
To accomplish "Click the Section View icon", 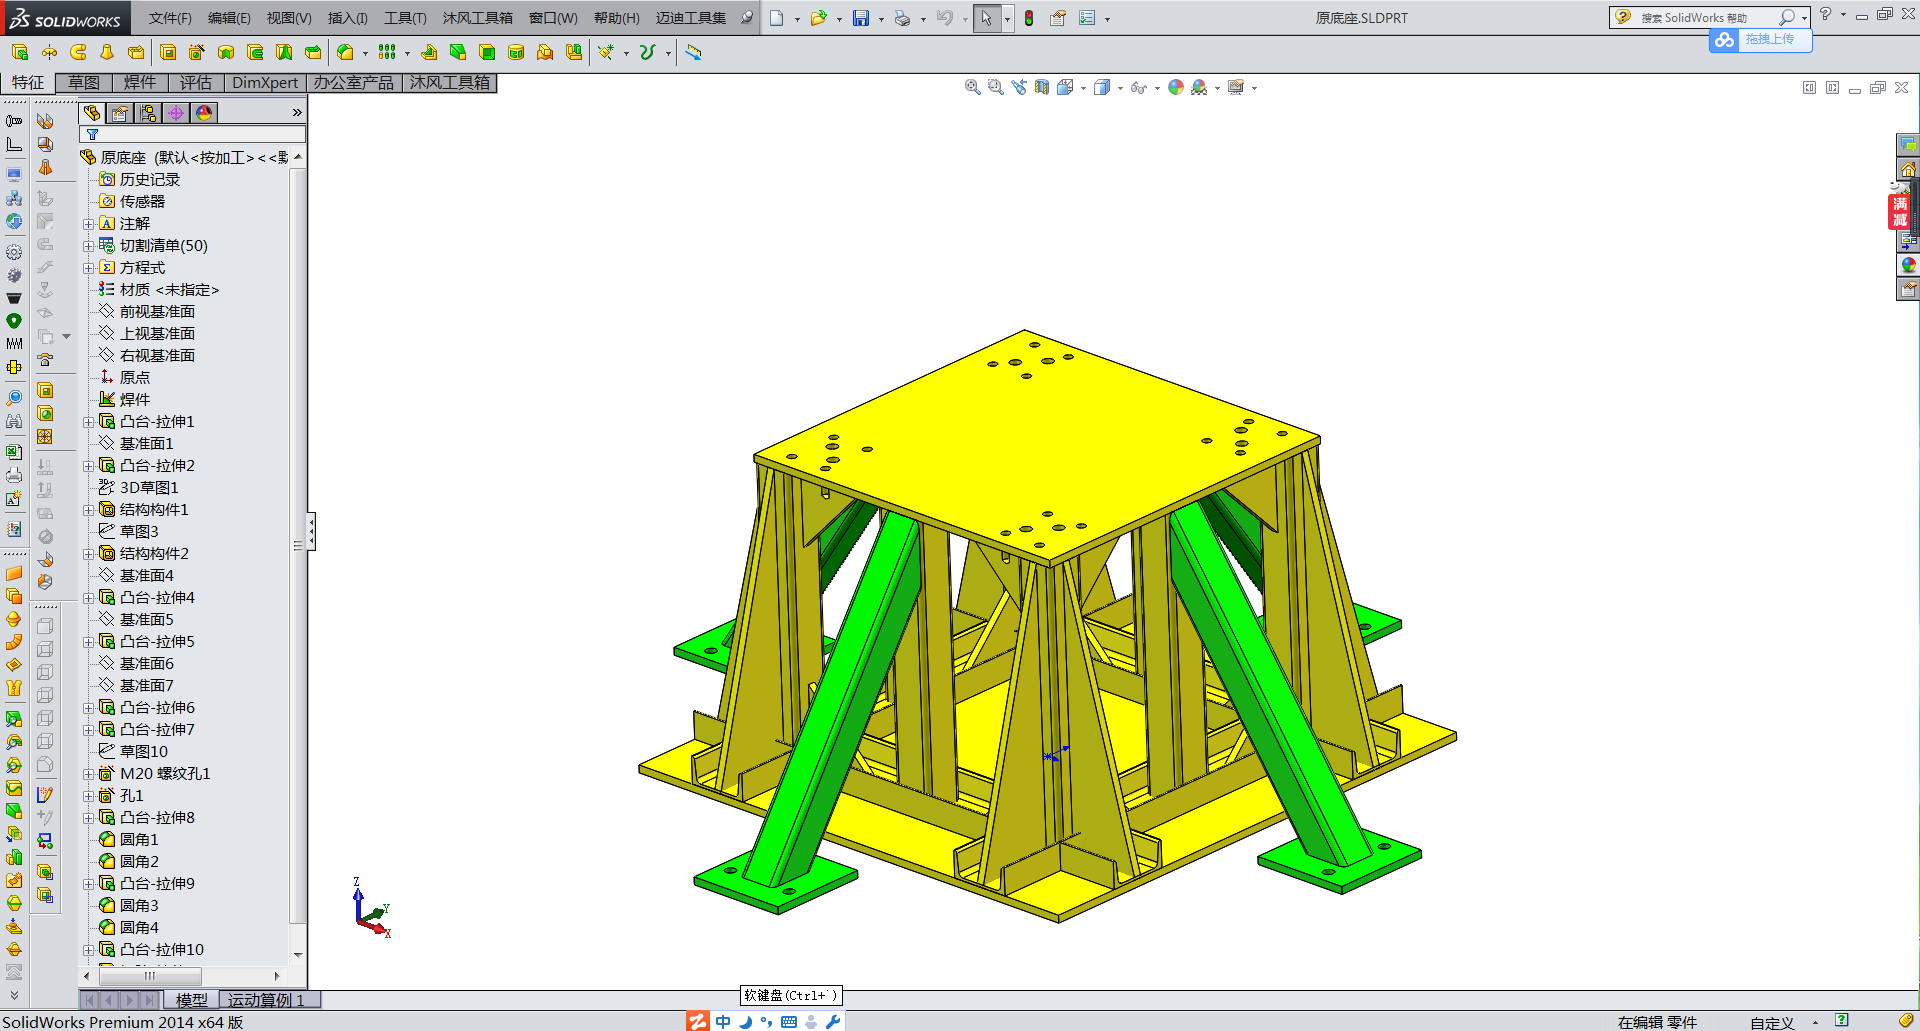I will [x=1042, y=87].
